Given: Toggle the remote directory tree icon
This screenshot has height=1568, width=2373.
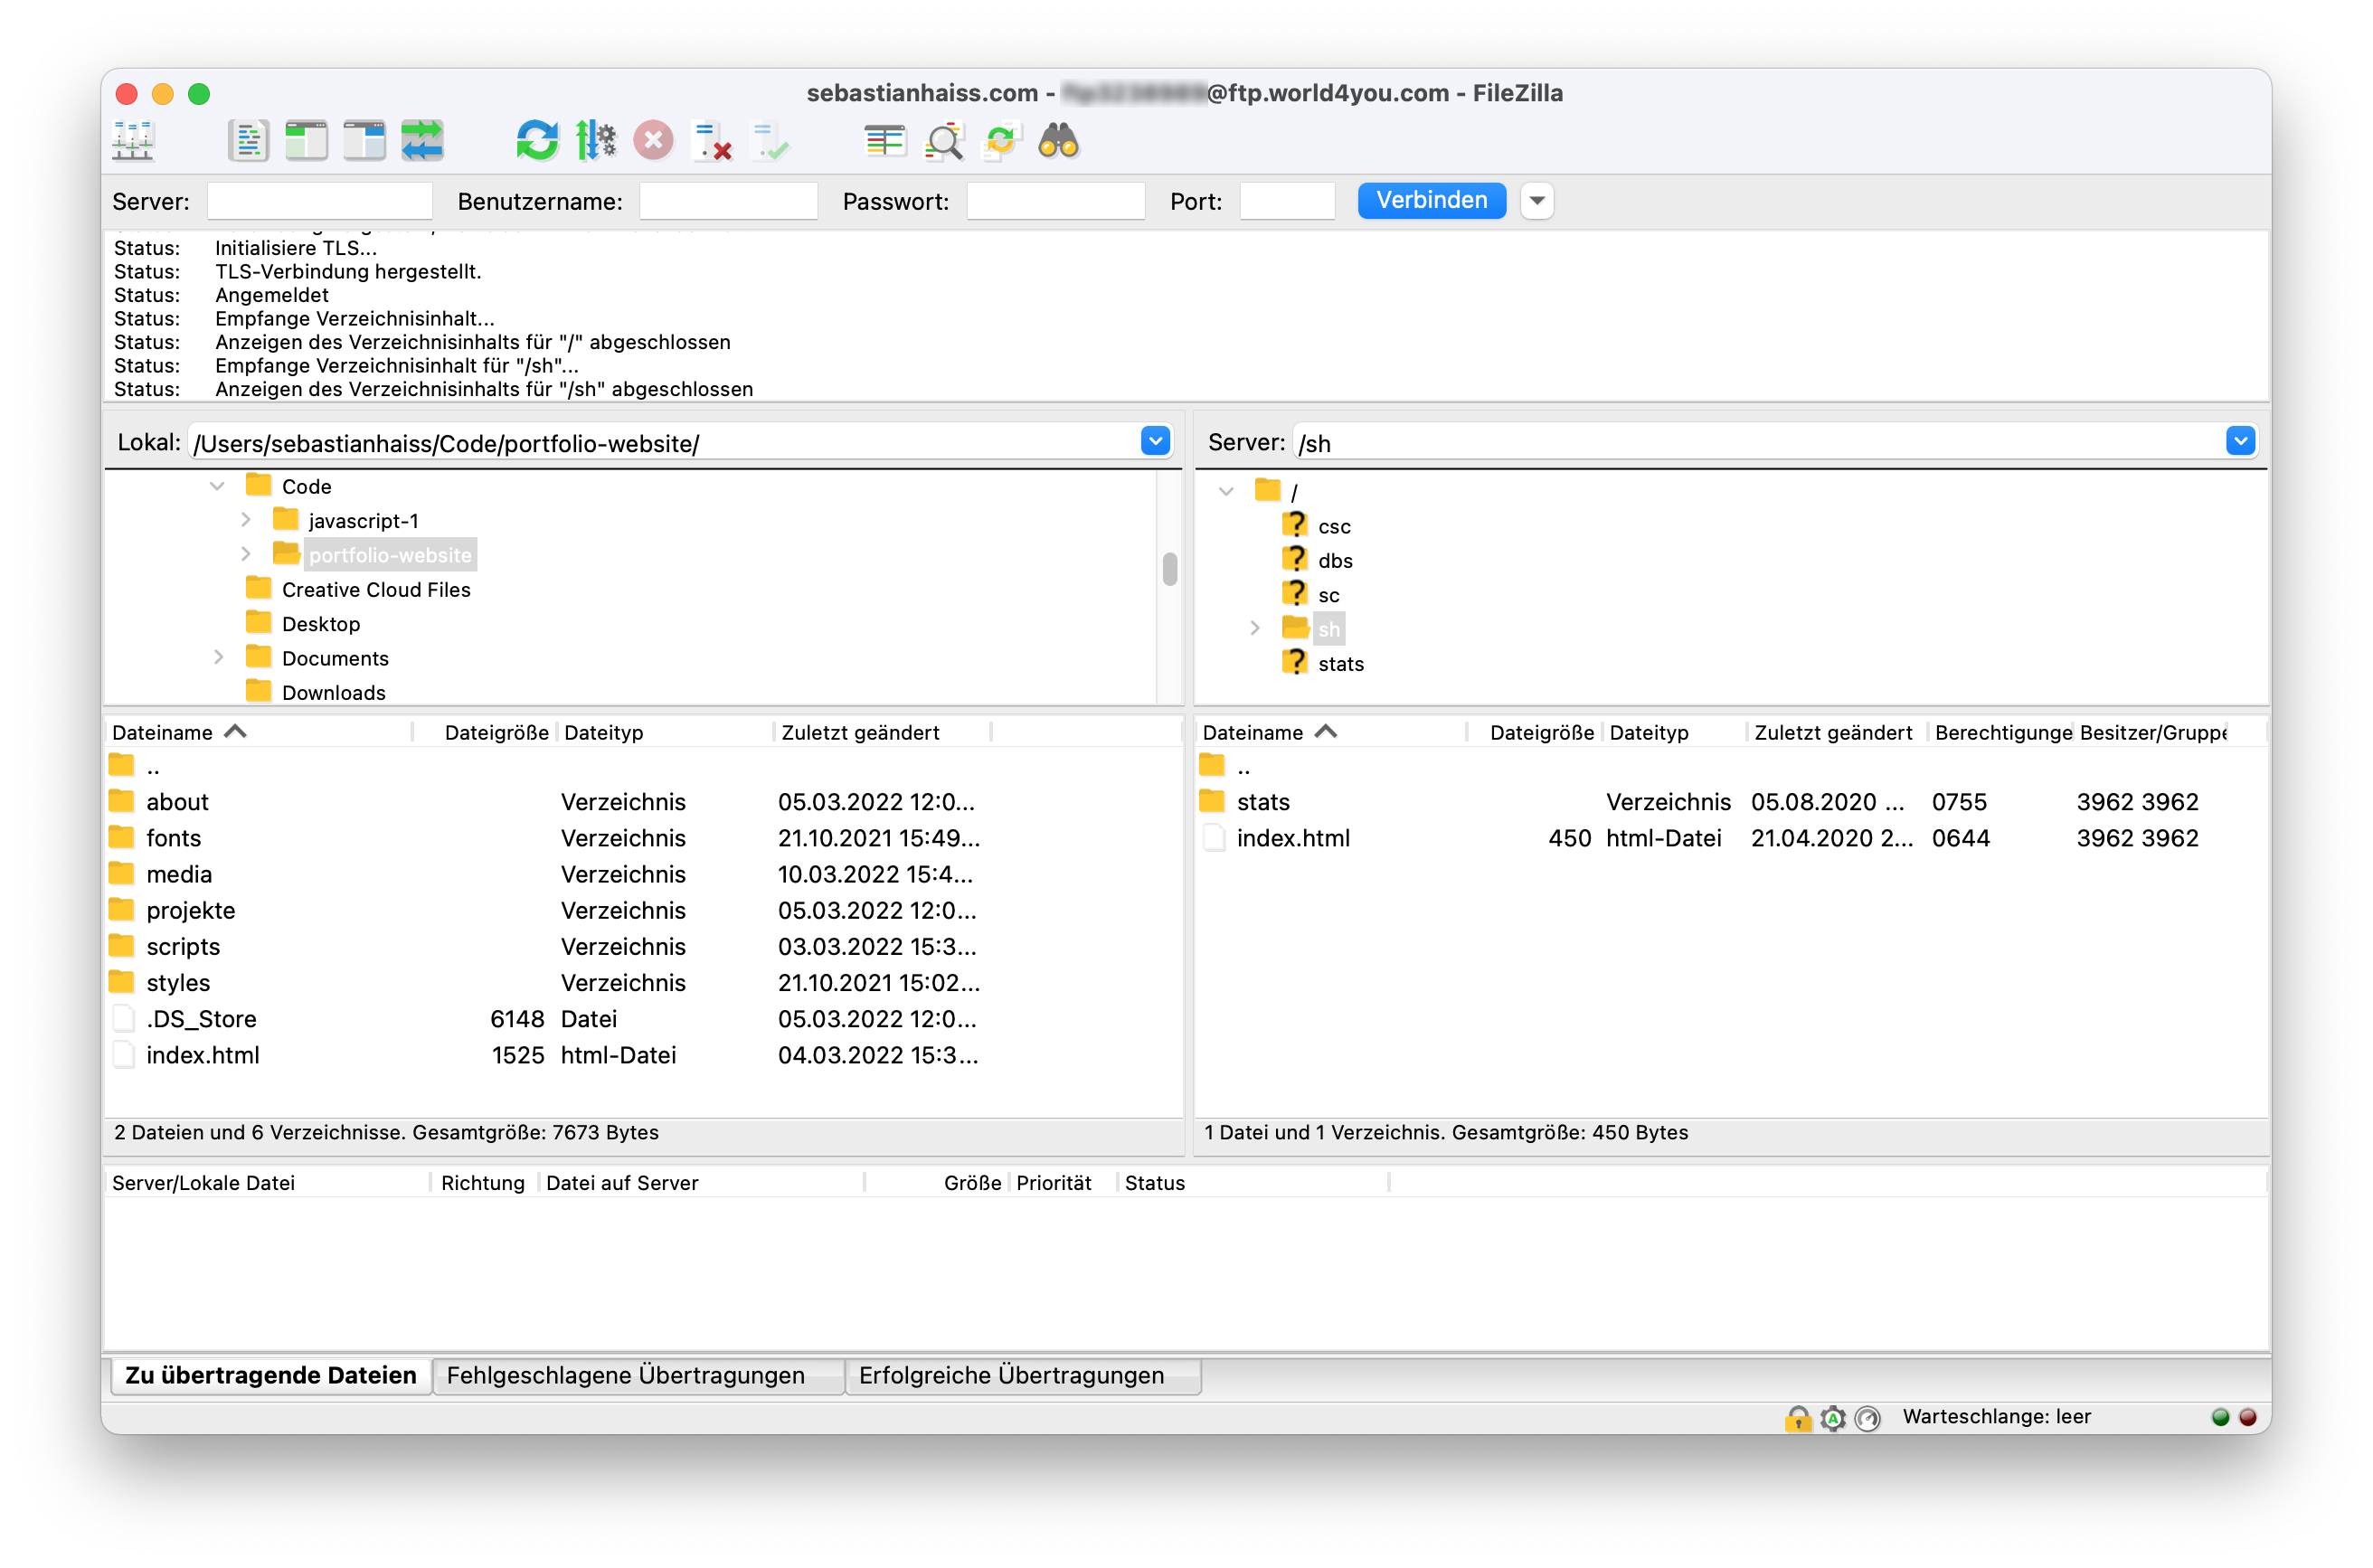Looking at the screenshot, I should click(x=364, y=141).
